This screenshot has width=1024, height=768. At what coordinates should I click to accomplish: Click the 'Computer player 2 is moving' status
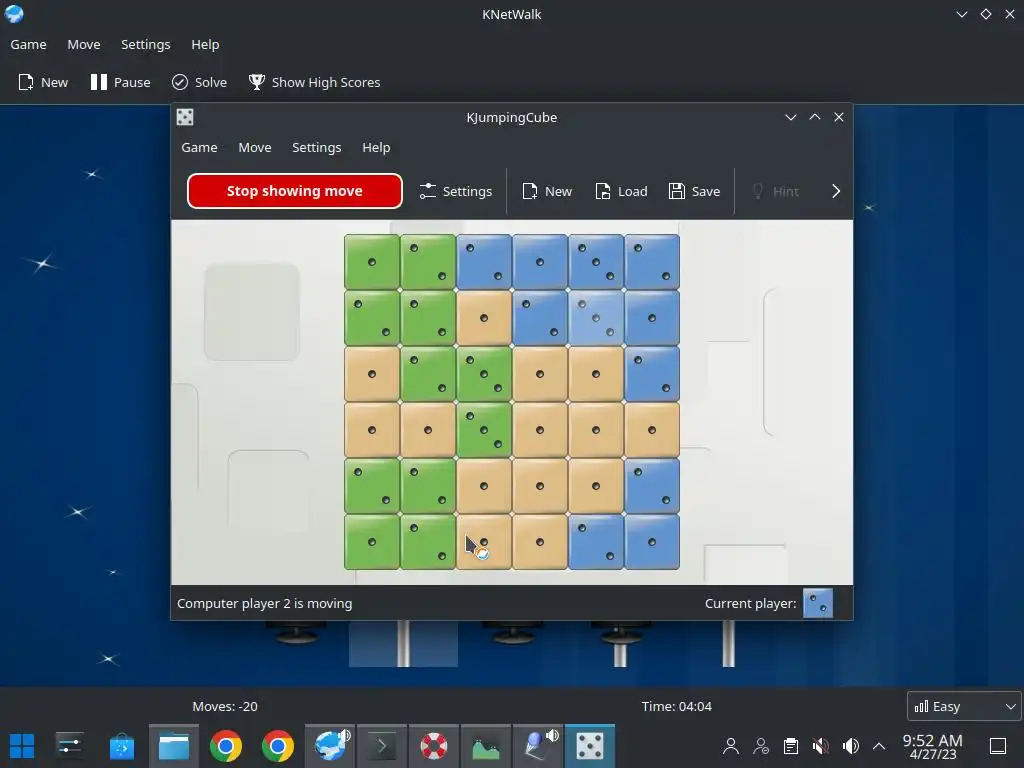[264, 603]
